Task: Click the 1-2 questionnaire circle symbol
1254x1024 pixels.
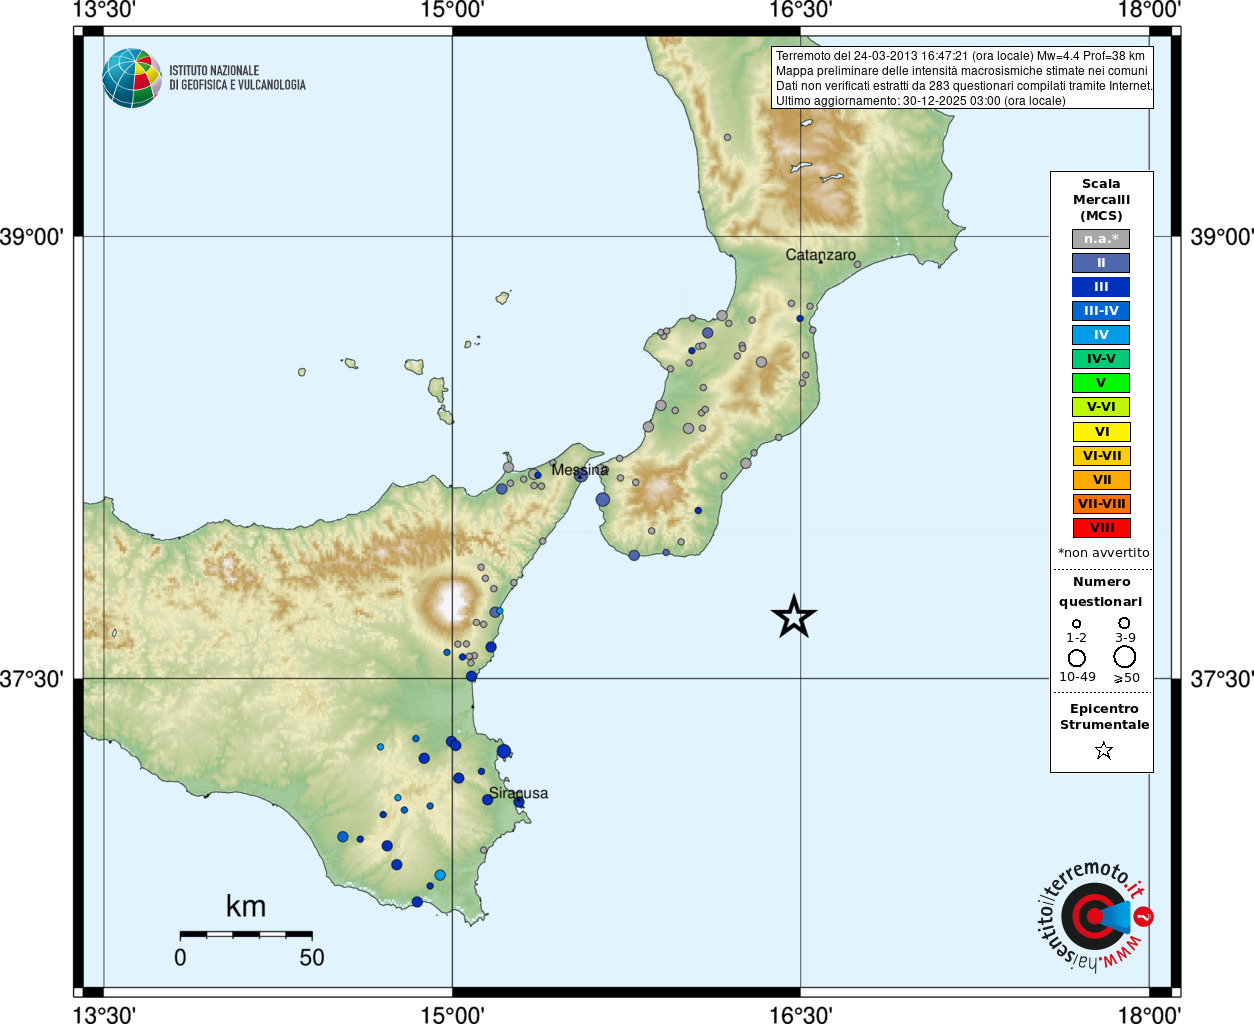Action: pyautogui.click(x=1076, y=623)
